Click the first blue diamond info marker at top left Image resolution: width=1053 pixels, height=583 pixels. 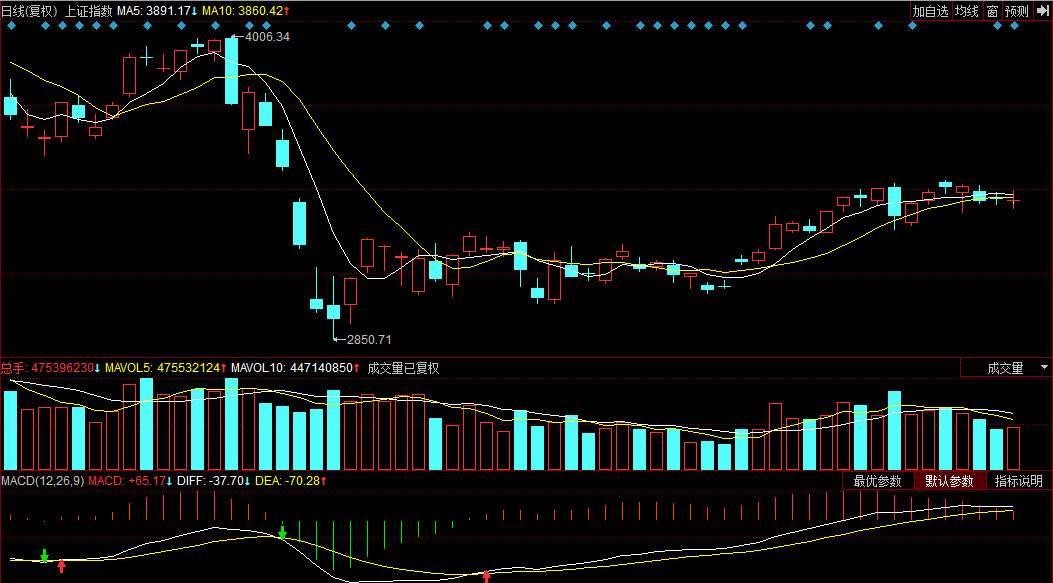(10, 27)
